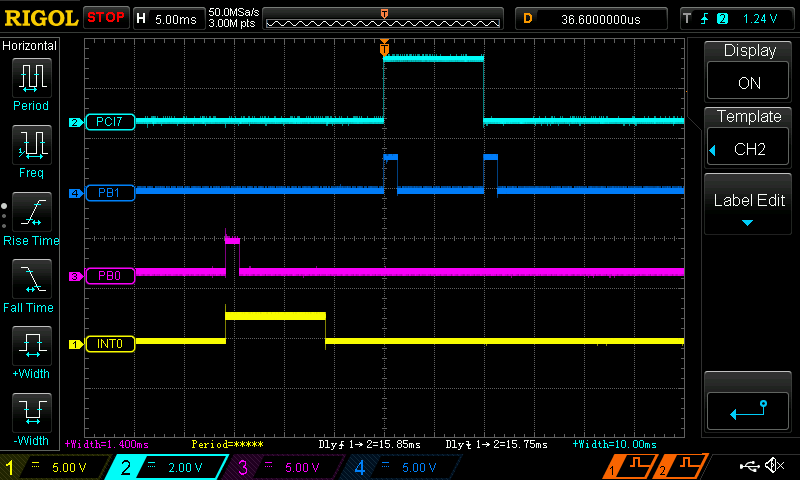
Task: Select channel 4 5.00 V tab
Action: coord(401,467)
